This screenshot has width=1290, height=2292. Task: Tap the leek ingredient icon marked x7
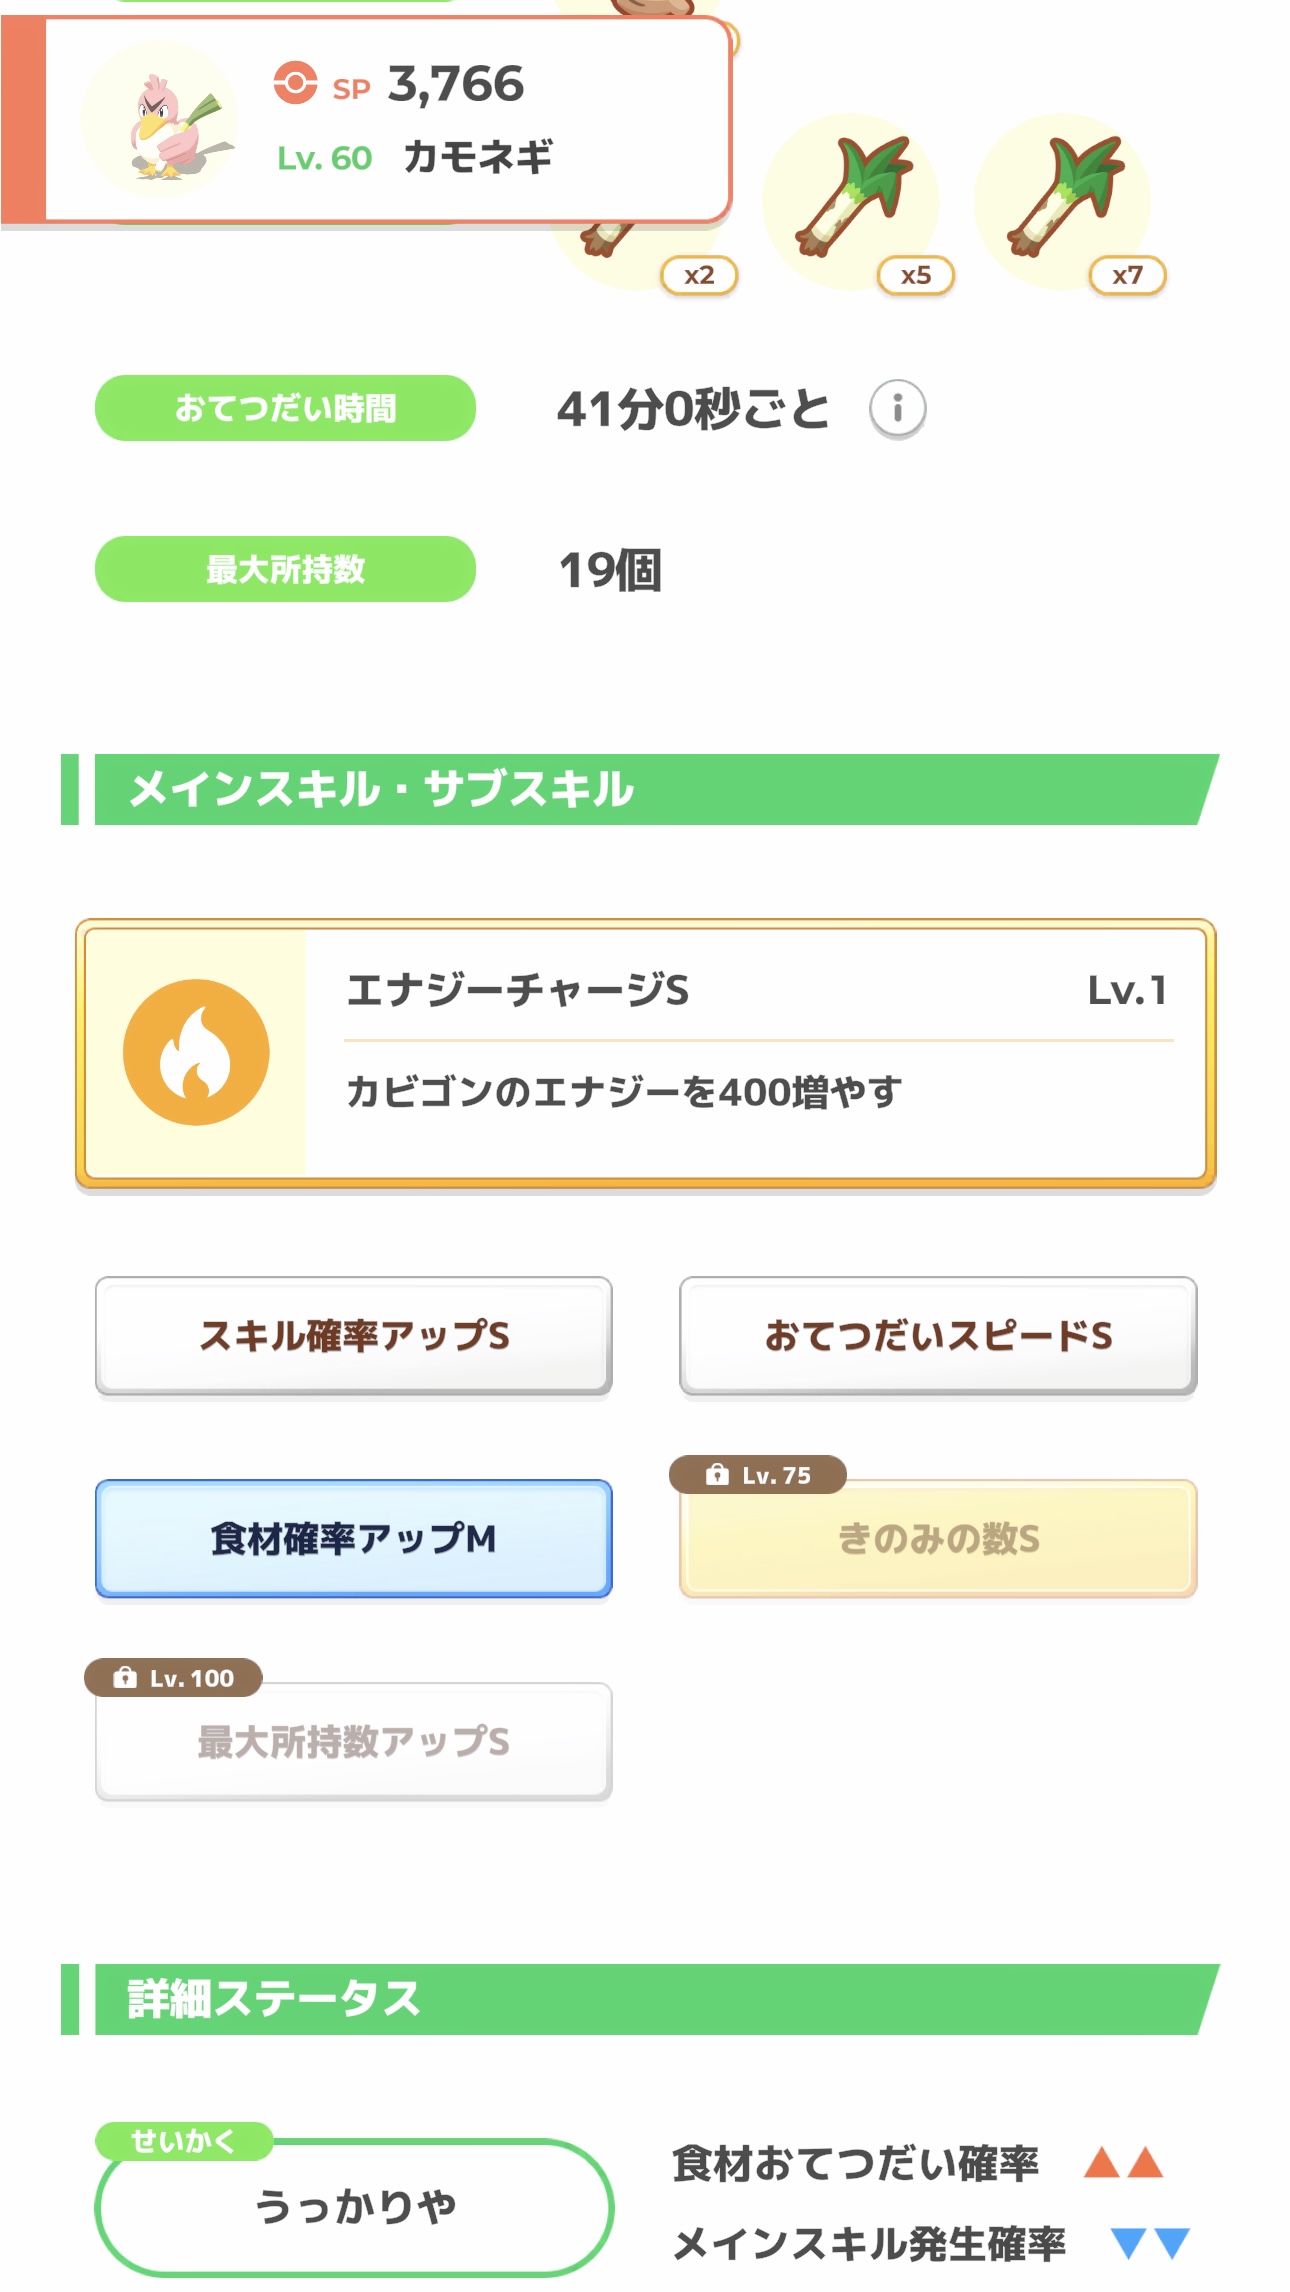click(x=1062, y=201)
